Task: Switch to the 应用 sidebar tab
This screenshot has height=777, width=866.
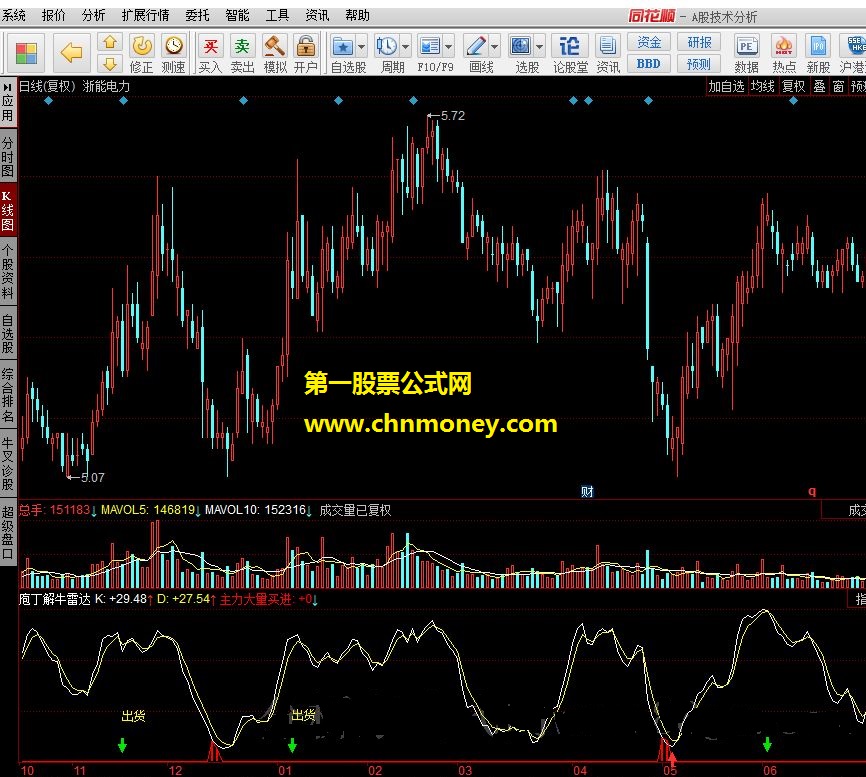Action: point(8,102)
